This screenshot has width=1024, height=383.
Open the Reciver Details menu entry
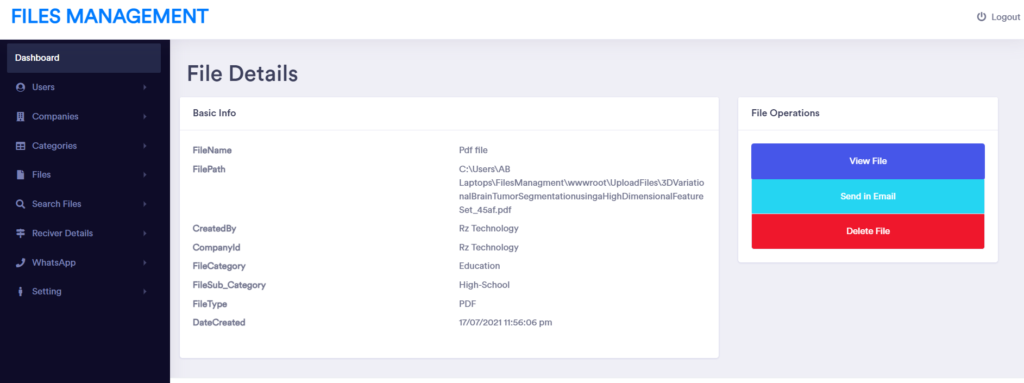coord(84,233)
